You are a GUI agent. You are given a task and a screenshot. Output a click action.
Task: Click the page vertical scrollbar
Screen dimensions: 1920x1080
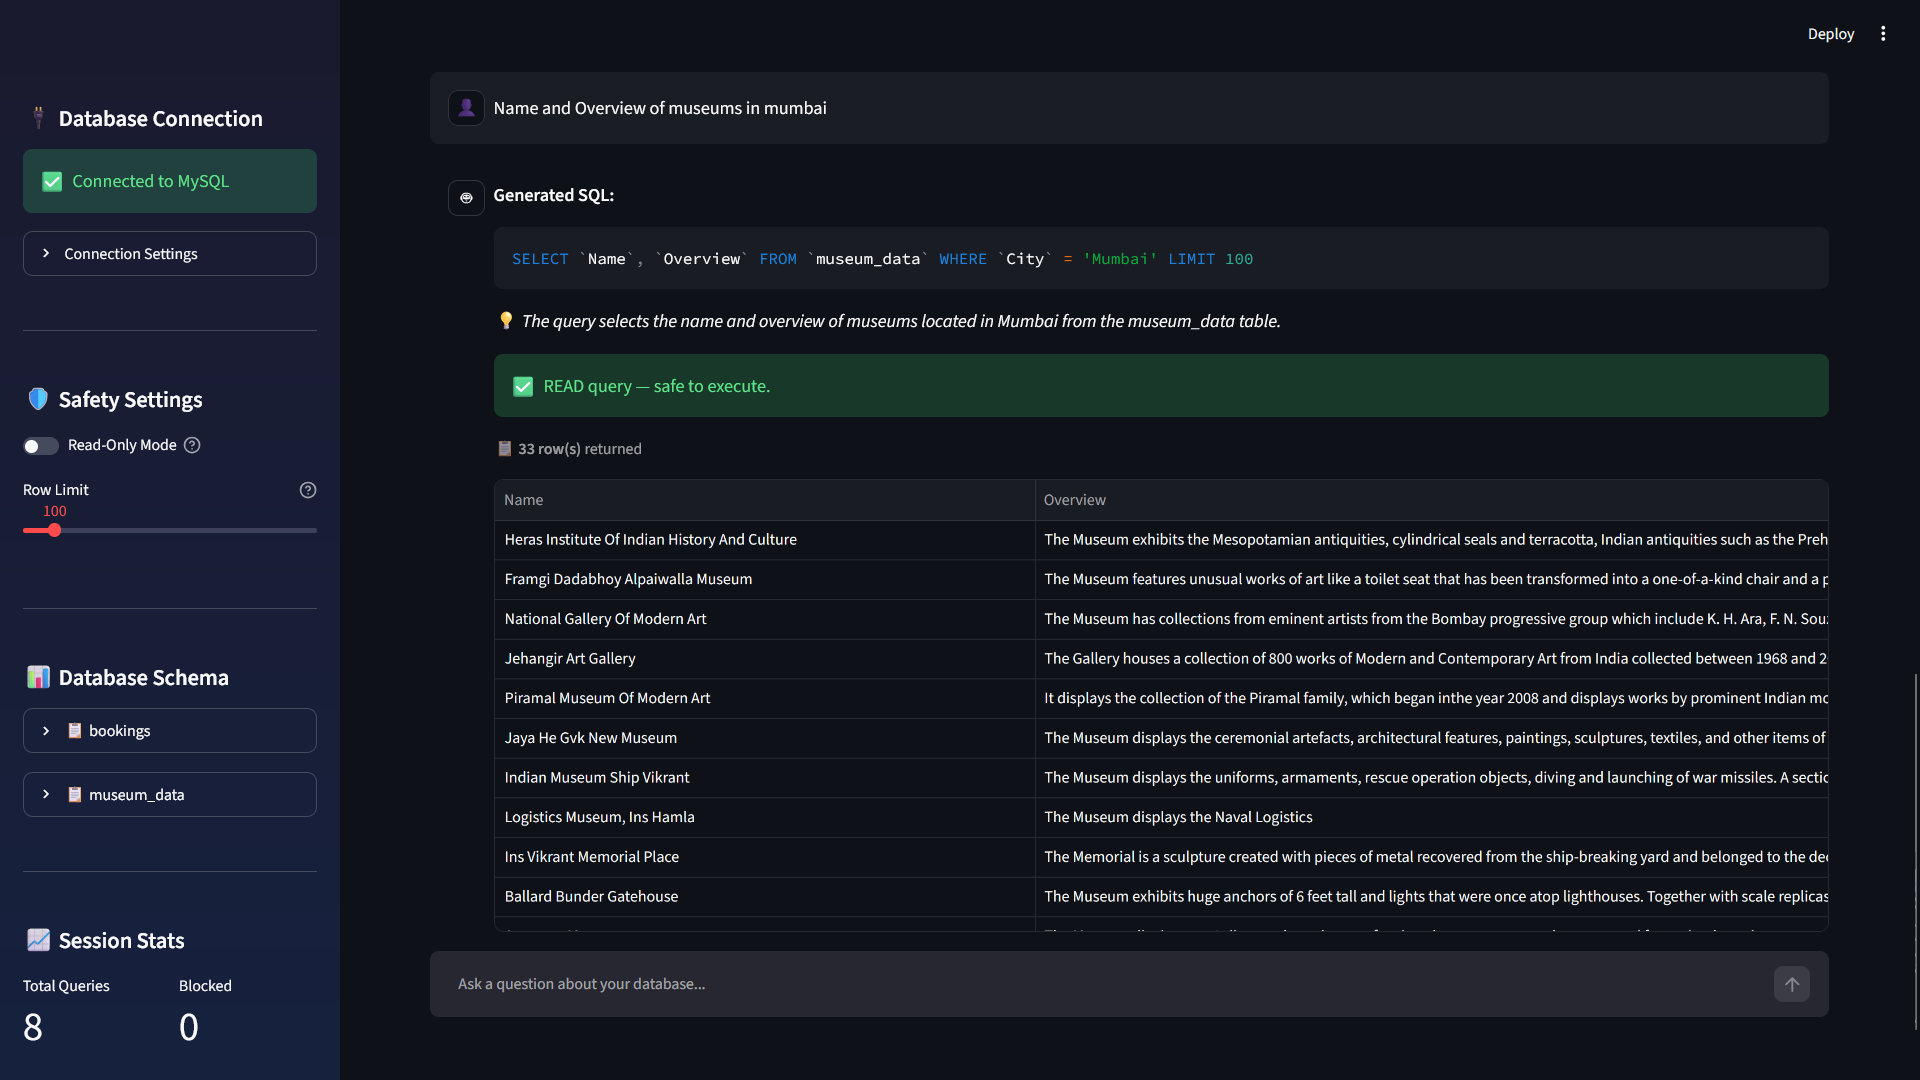click(1915, 850)
